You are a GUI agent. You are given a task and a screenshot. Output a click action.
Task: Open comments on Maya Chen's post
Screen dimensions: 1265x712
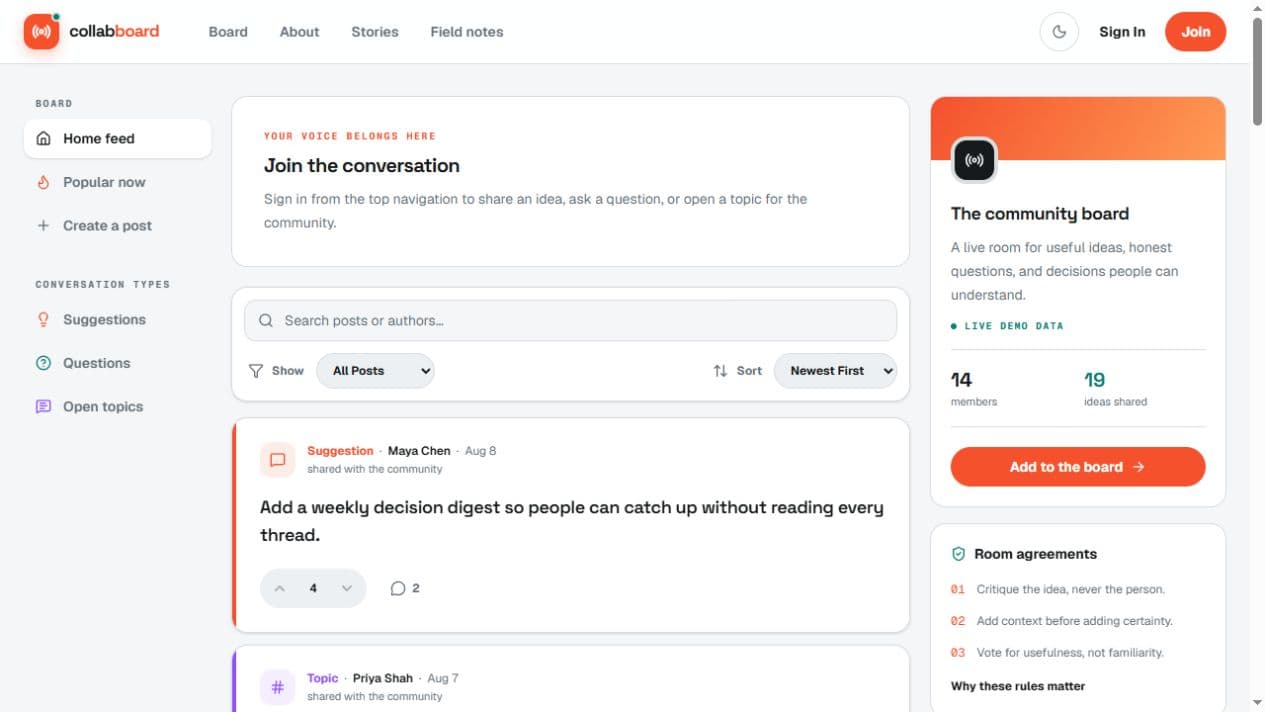click(405, 588)
